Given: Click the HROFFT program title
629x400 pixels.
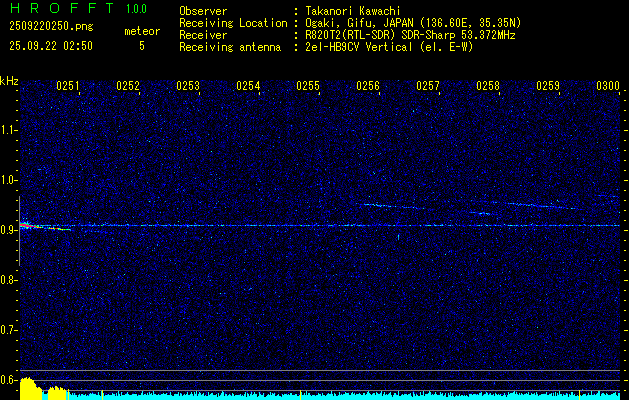Looking at the screenshot, I should [x=56, y=9].
